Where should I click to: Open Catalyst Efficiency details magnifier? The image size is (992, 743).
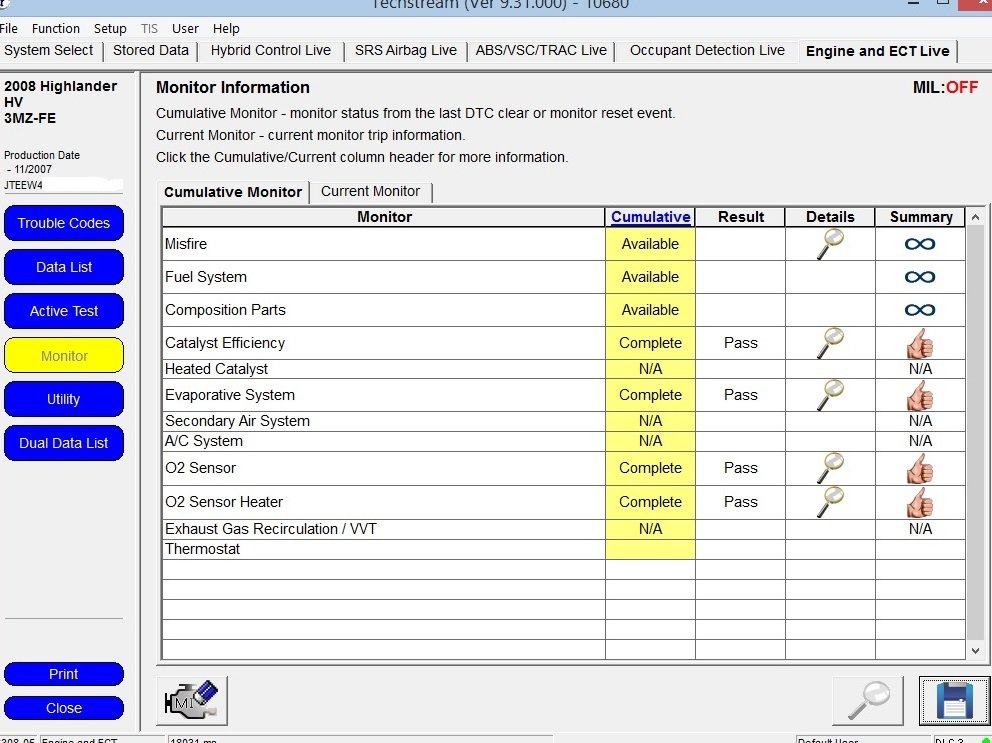(x=830, y=343)
